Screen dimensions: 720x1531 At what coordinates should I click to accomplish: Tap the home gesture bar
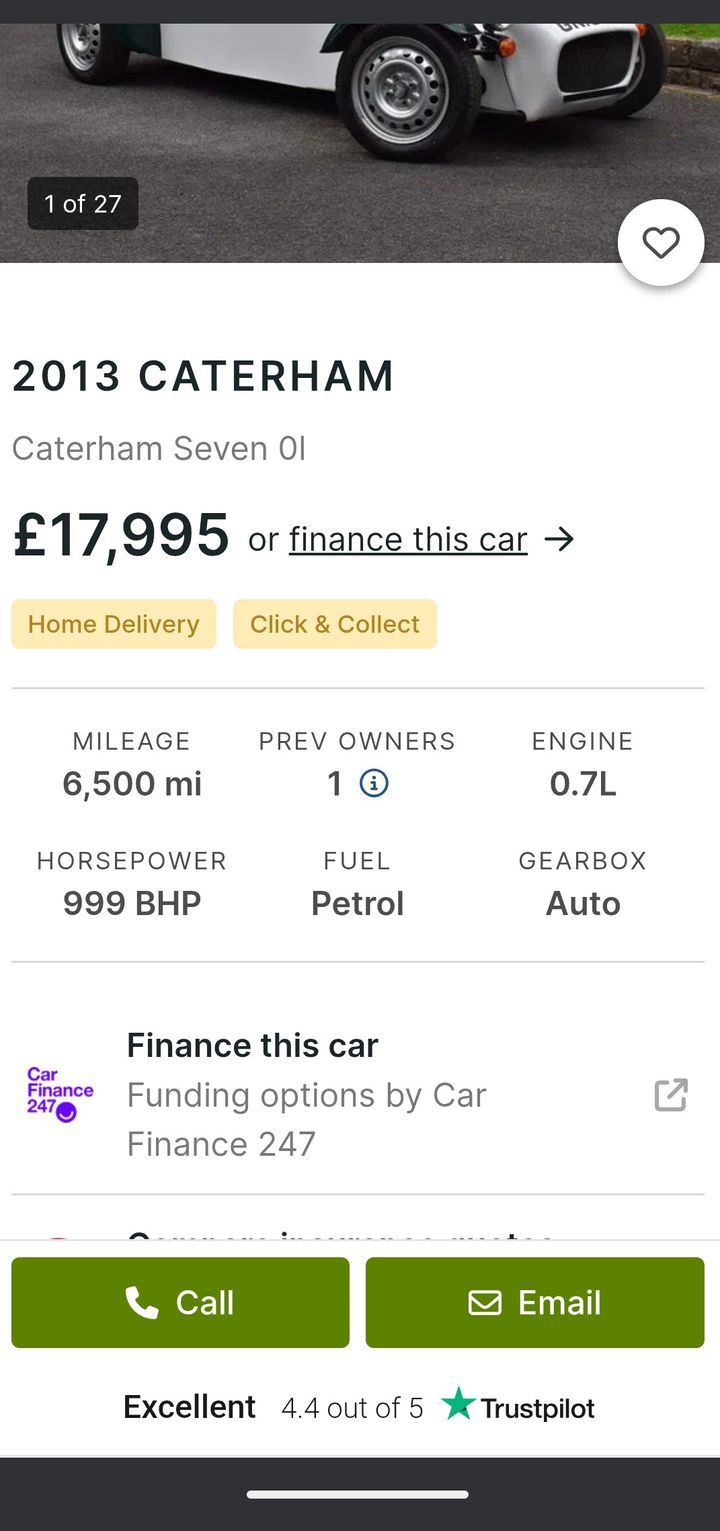358,1495
